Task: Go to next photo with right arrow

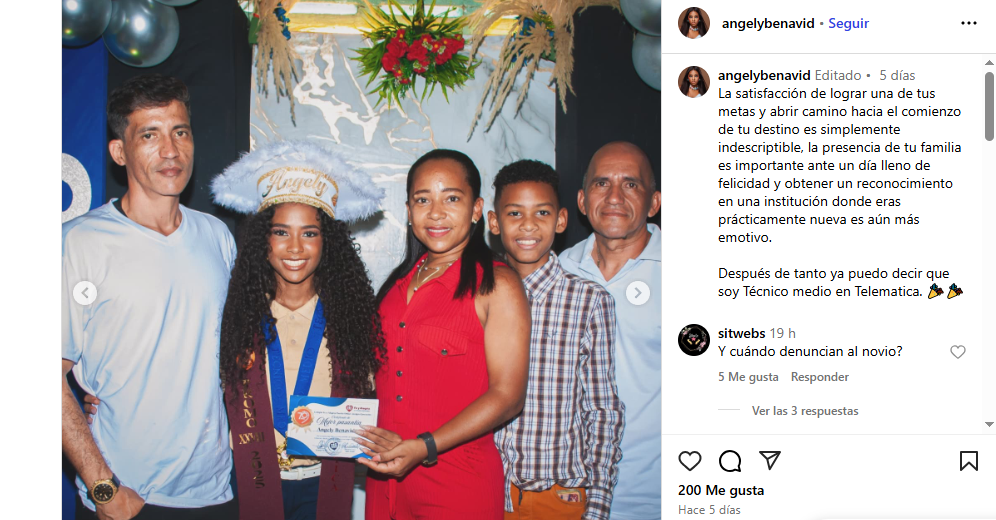Action: (x=638, y=293)
